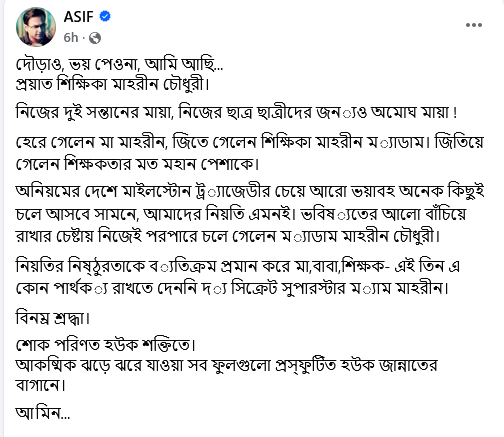Click the globe public audience icon

pos(95,38)
